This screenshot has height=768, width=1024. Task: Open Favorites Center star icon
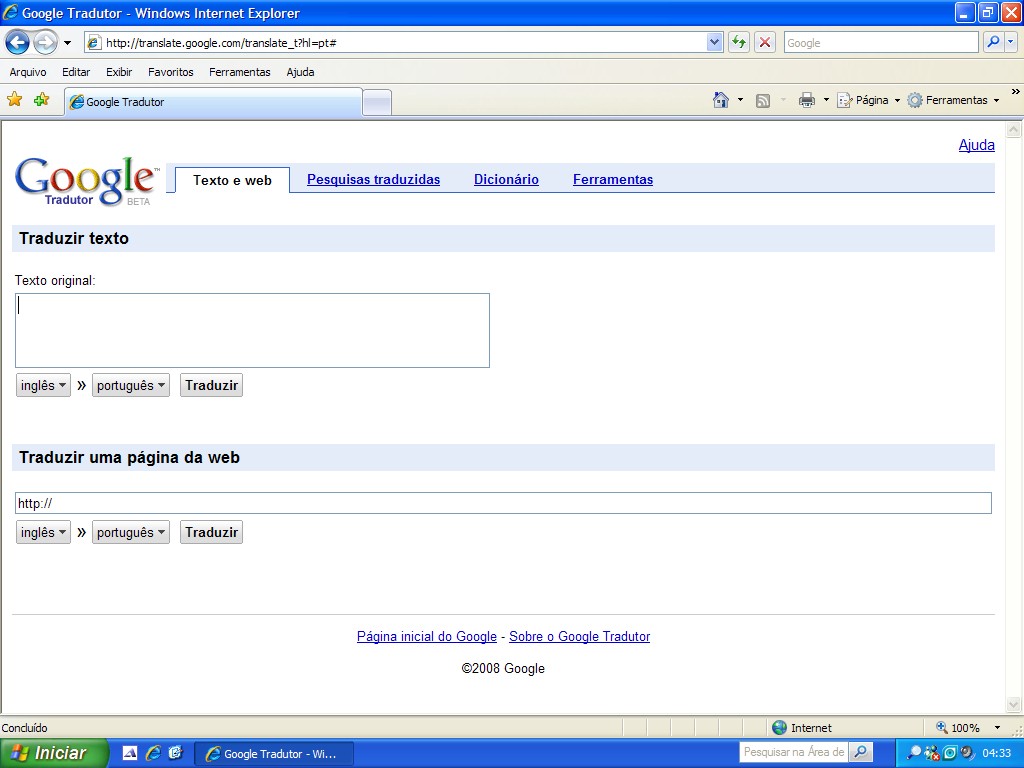point(15,100)
